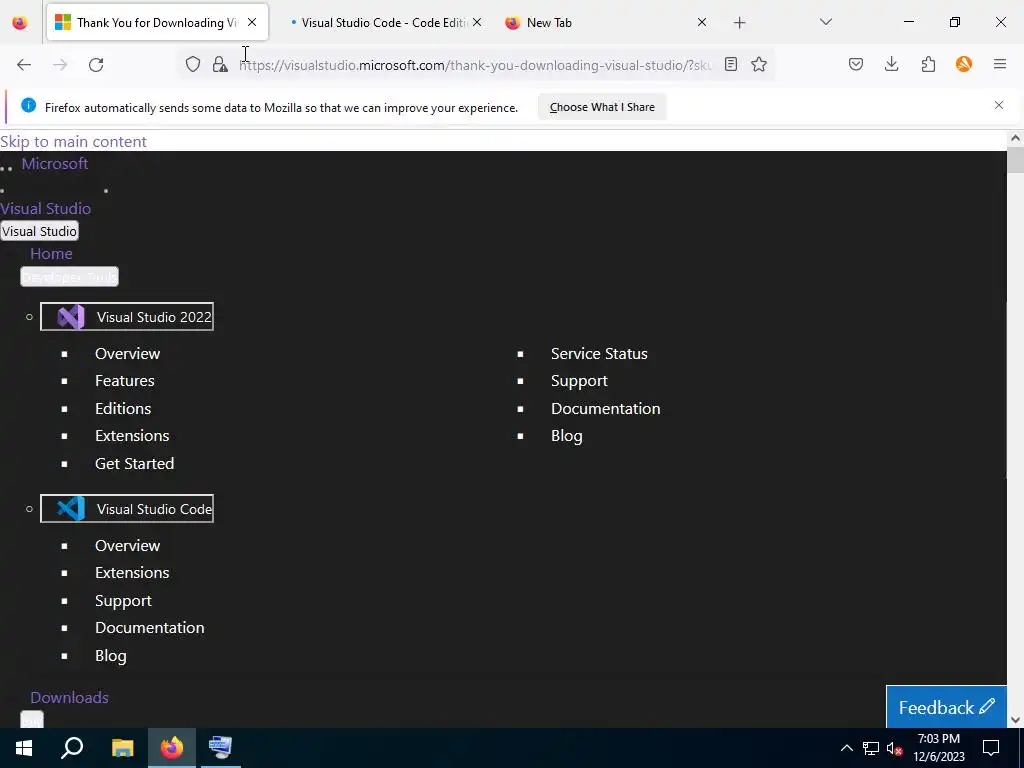Open the tracking protection shield icon
This screenshot has height=768, width=1024.
193,64
